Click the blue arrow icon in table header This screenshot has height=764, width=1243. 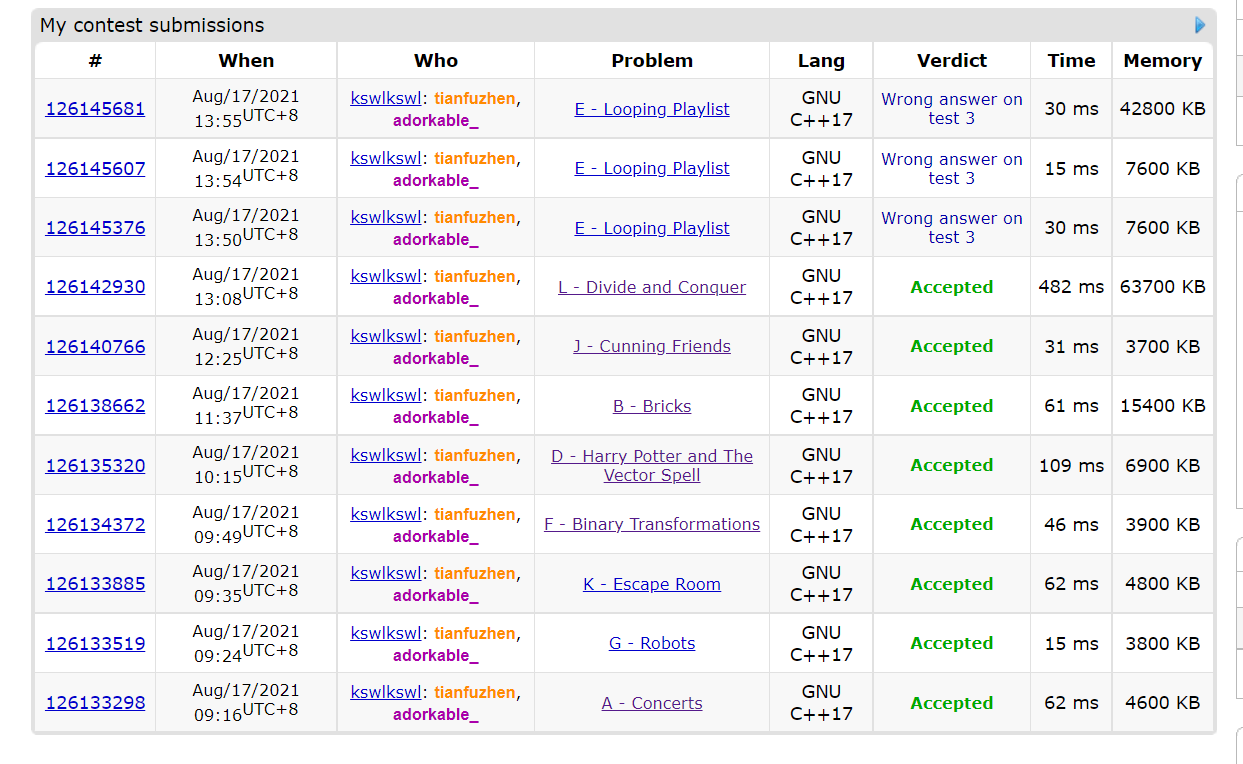click(x=1200, y=25)
